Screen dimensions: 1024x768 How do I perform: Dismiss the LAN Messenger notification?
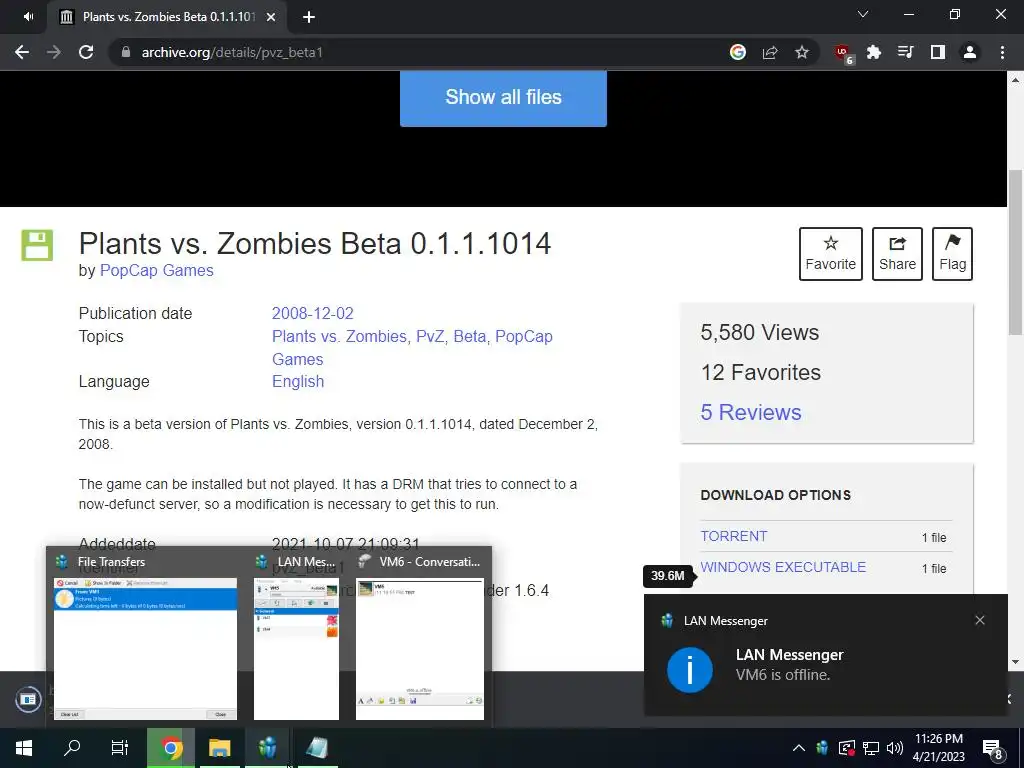[980, 620]
